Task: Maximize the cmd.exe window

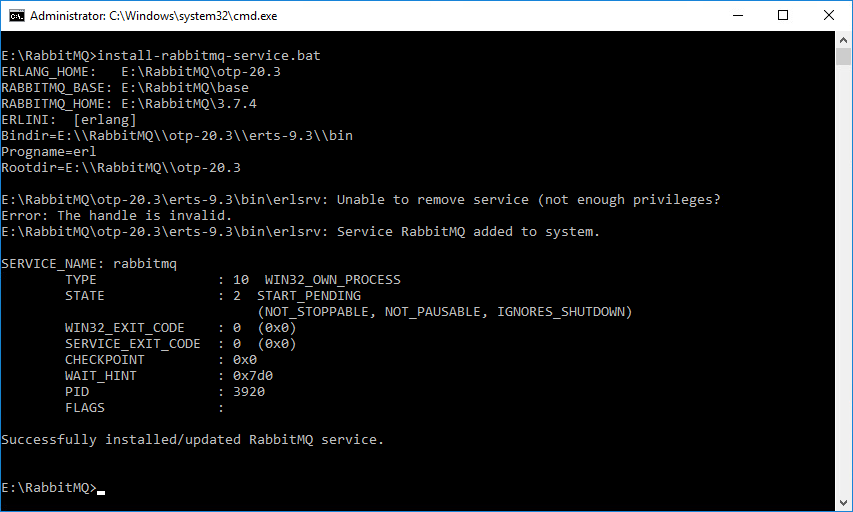Action: pos(783,16)
